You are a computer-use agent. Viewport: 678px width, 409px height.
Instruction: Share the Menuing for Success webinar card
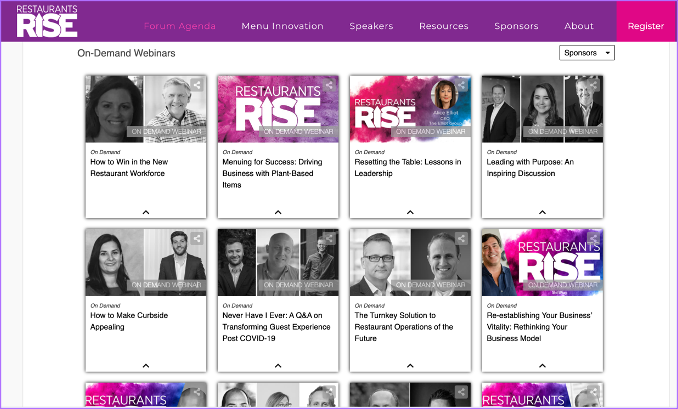pos(329,85)
